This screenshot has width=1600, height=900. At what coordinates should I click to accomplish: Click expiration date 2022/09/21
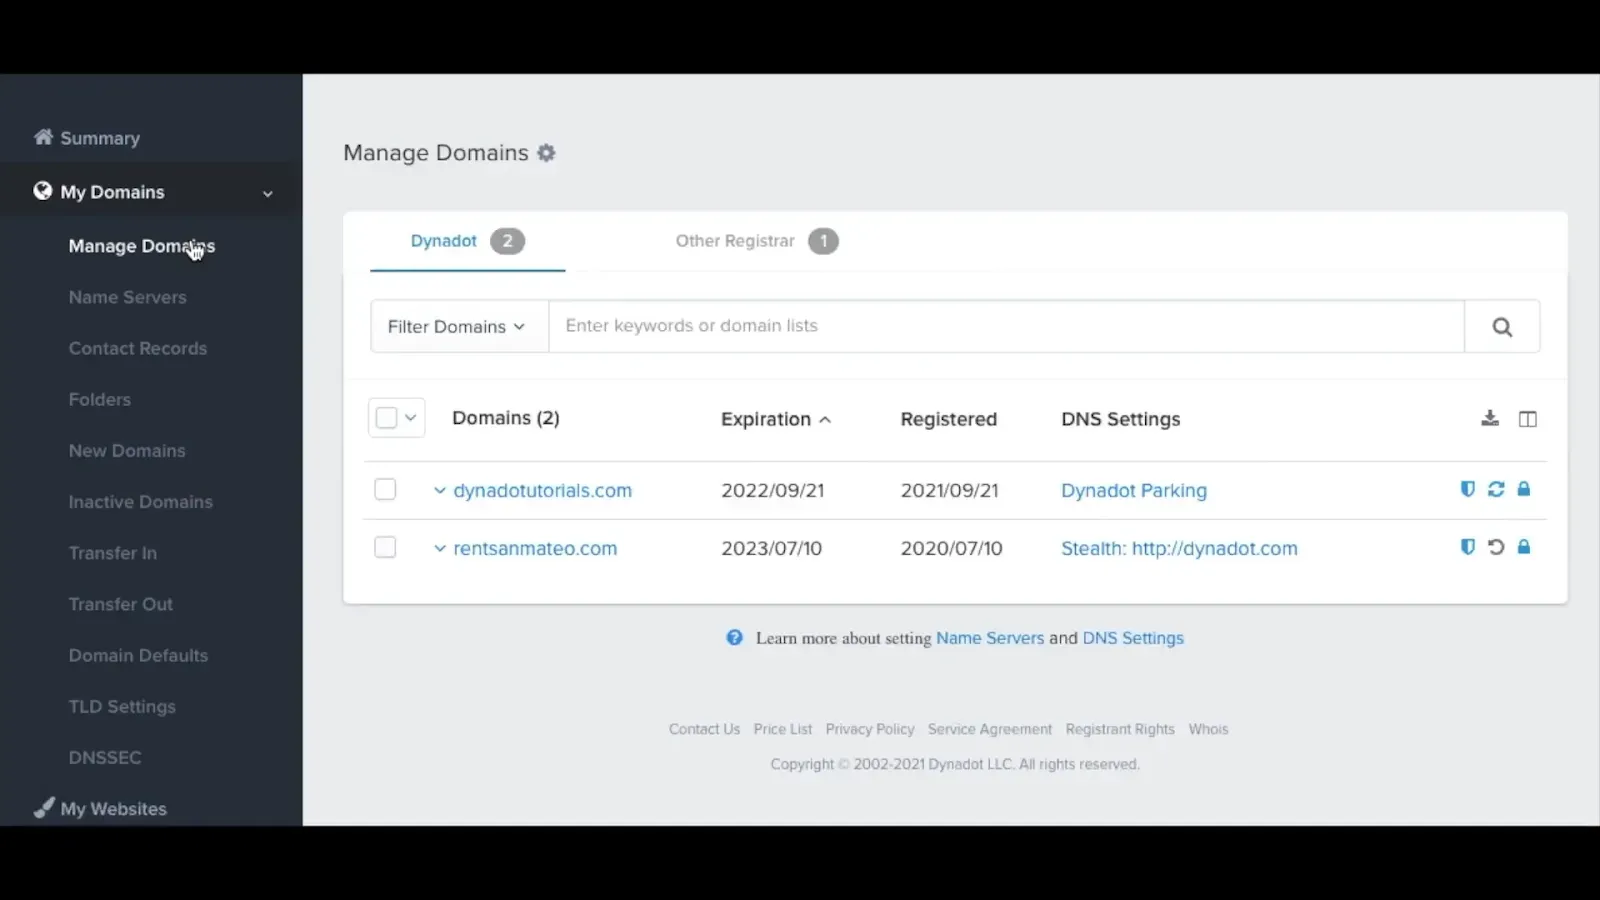click(x=773, y=490)
